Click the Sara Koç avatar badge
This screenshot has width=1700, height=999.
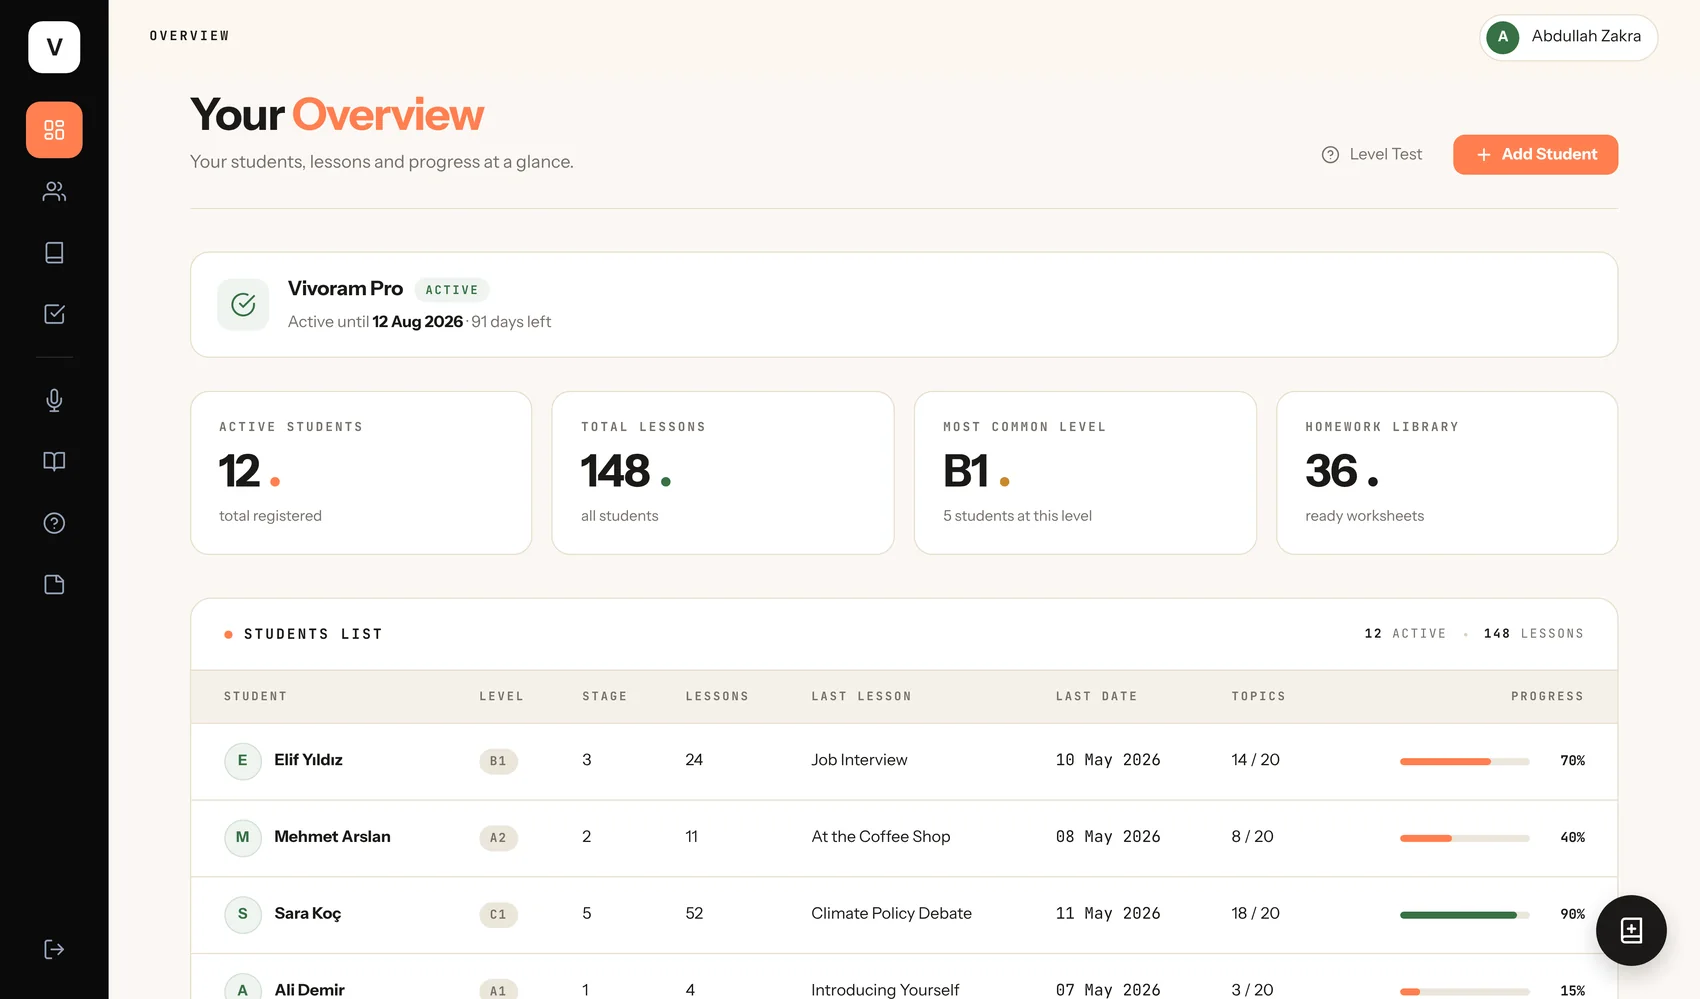click(x=242, y=914)
